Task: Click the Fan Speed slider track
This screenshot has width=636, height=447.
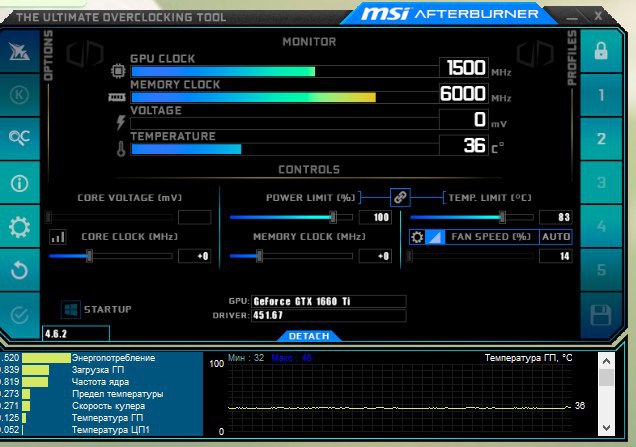Action: click(472, 256)
